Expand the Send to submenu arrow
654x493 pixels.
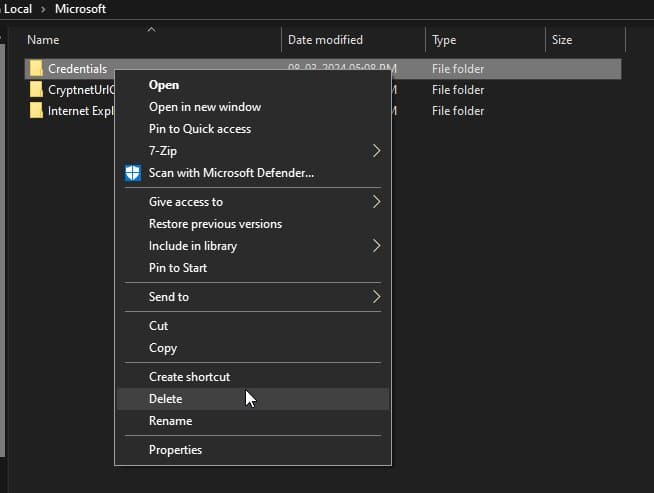376,297
